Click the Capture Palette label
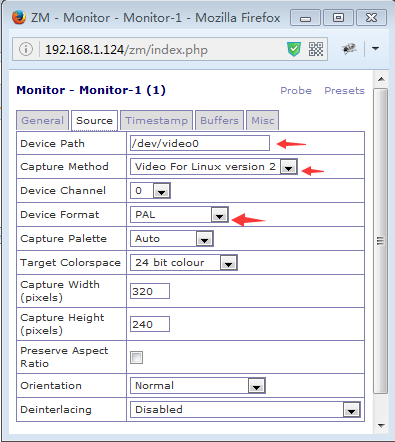This screenshot has height=442, width=395. (x=63, y=239)
